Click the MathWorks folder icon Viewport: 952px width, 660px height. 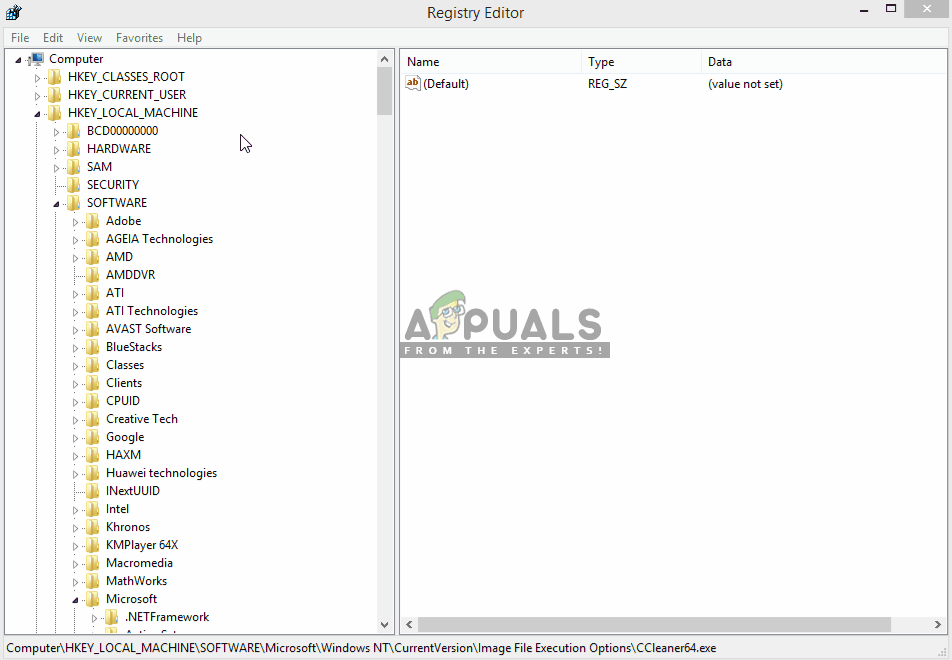coord(92,581)
